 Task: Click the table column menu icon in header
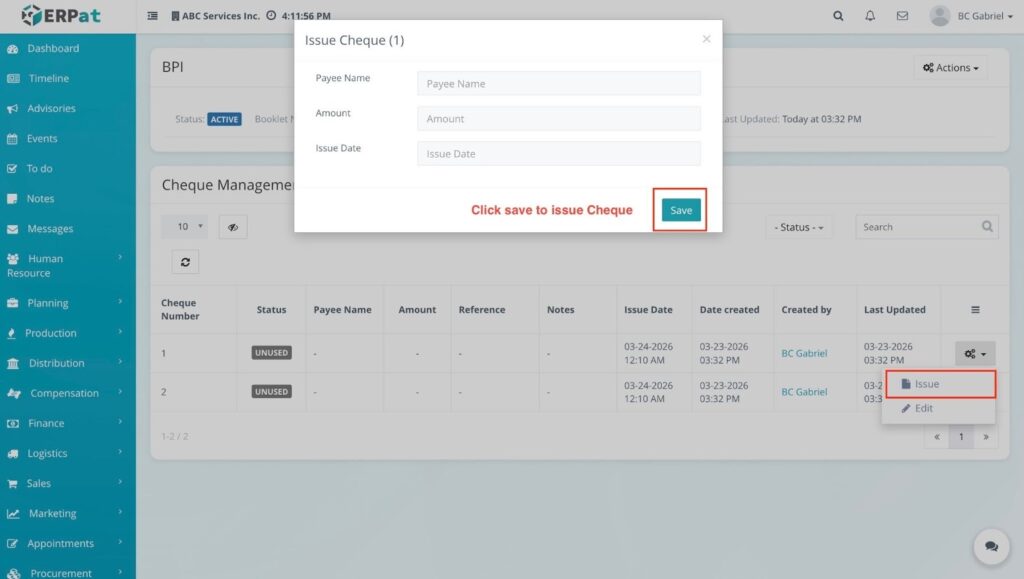click(975, 310)
